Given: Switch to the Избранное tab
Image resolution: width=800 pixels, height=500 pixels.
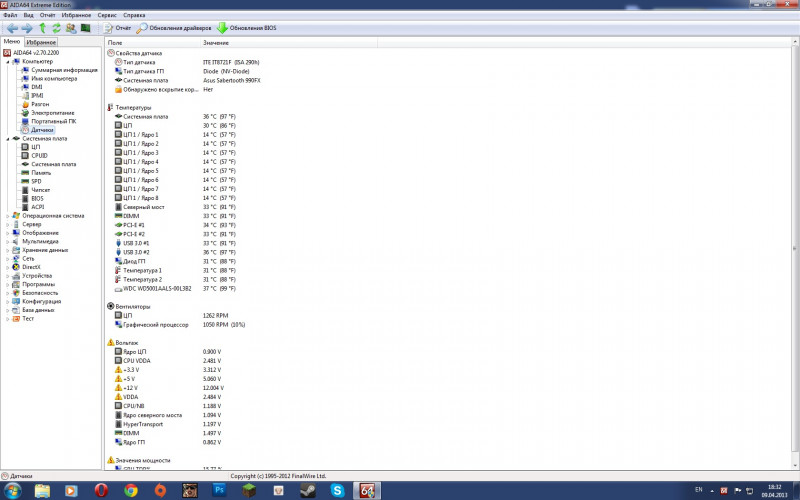Looking at the screenshot, I should [x=41, y=42].
